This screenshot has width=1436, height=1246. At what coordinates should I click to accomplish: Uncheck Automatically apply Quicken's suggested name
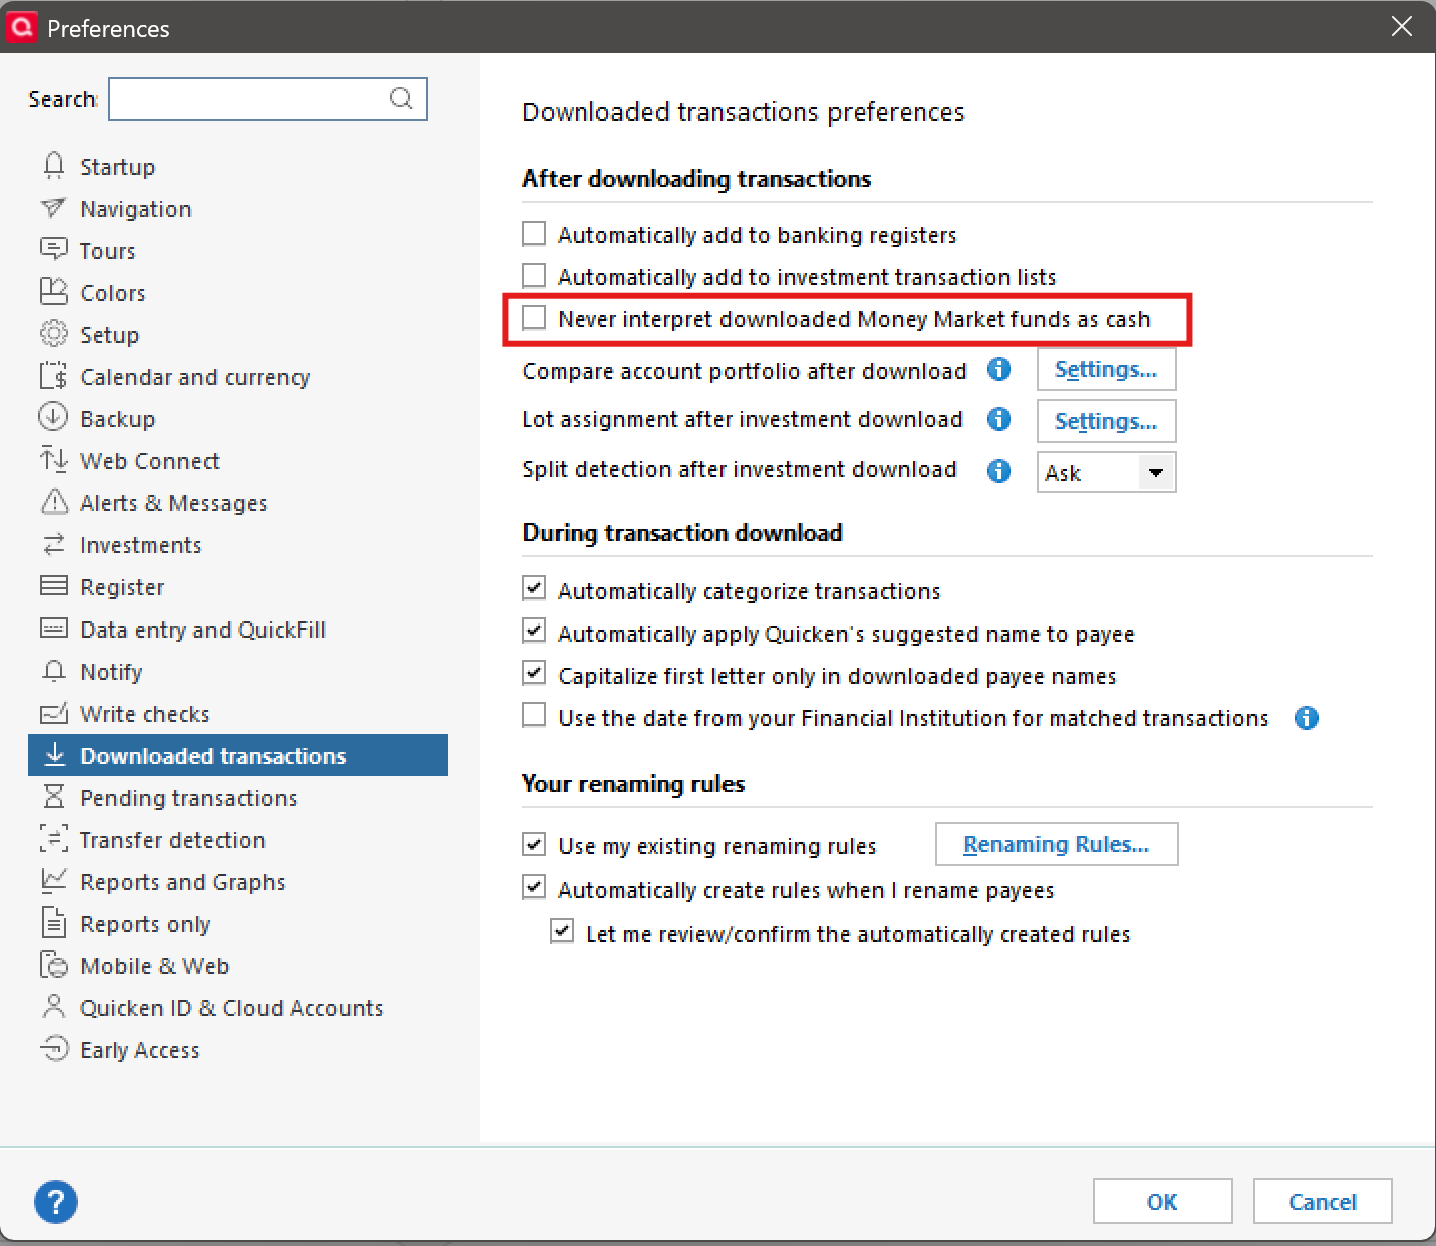(535, 631)
